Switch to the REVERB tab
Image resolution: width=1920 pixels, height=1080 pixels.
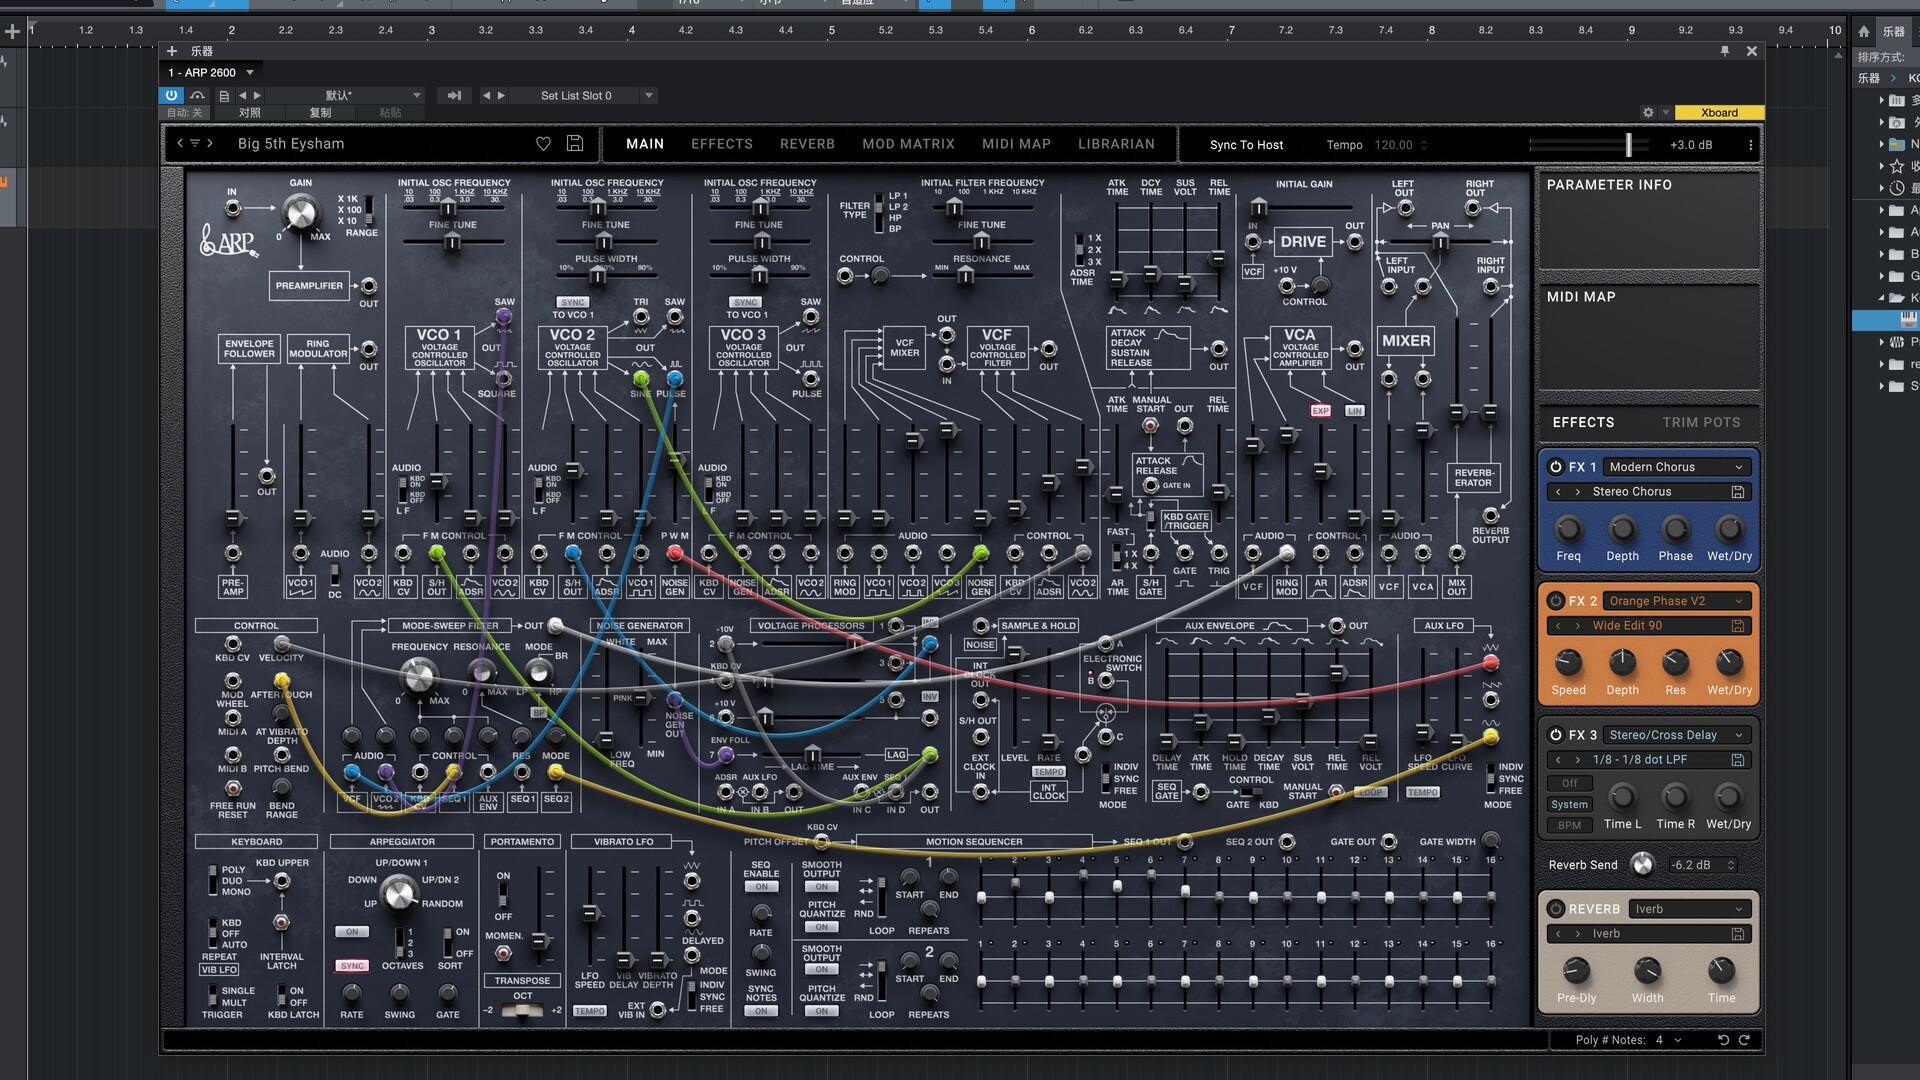(x=807, y=144)
